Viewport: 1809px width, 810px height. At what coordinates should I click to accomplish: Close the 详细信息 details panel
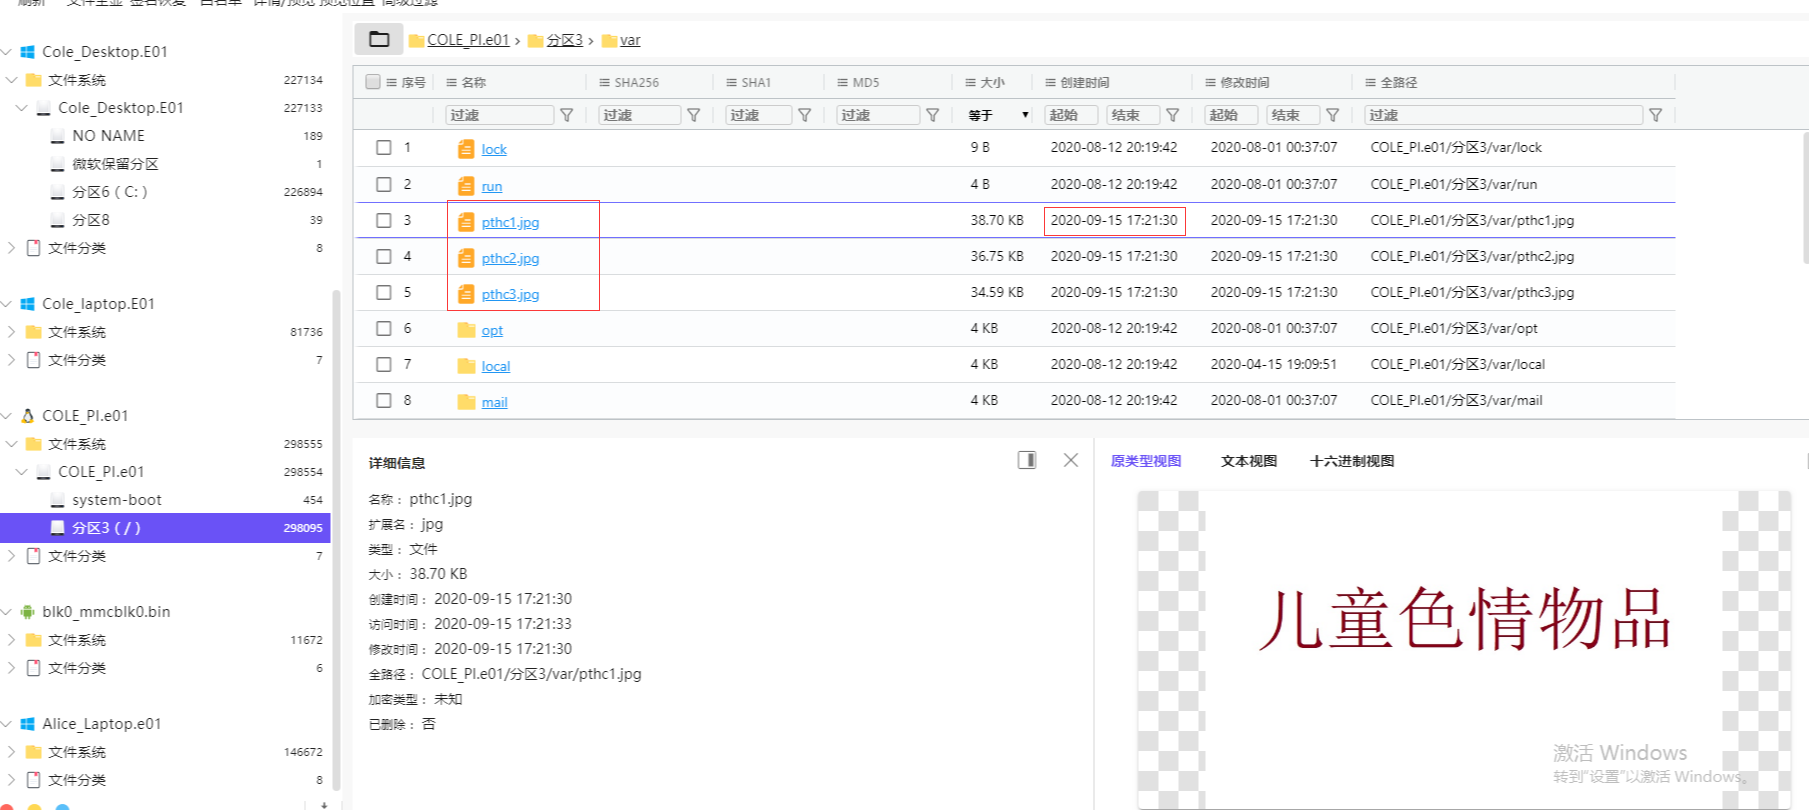click(1071, 460)
